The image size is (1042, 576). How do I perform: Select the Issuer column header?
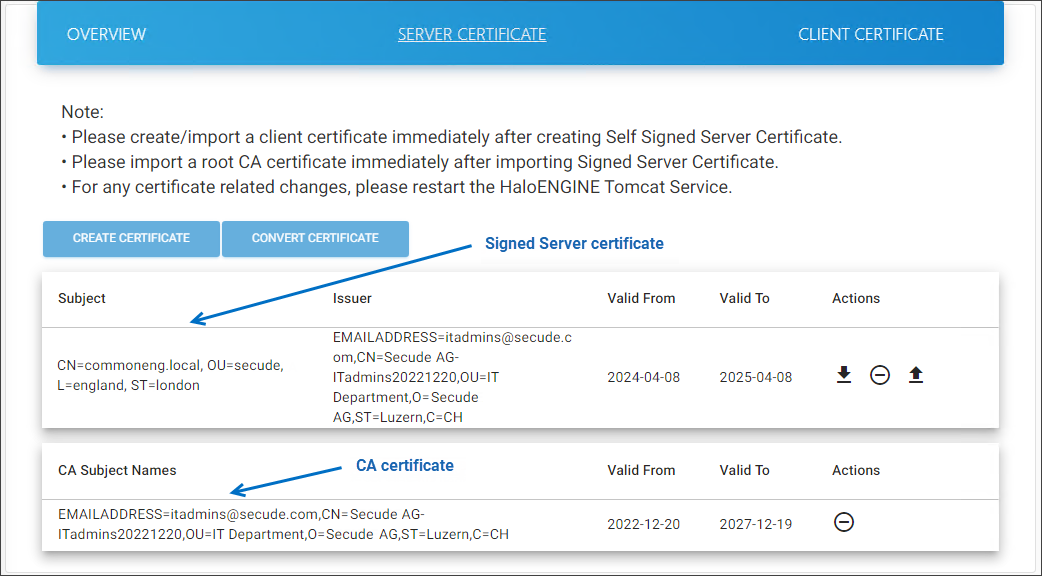tap(352, 298)
